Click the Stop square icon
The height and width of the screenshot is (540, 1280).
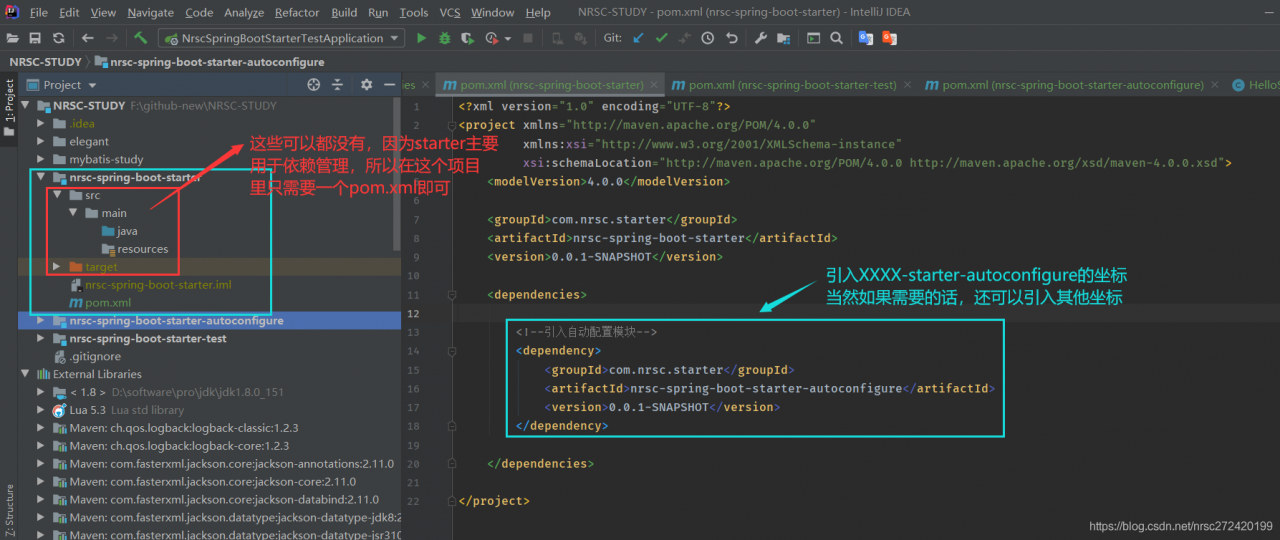pos(528,38)
